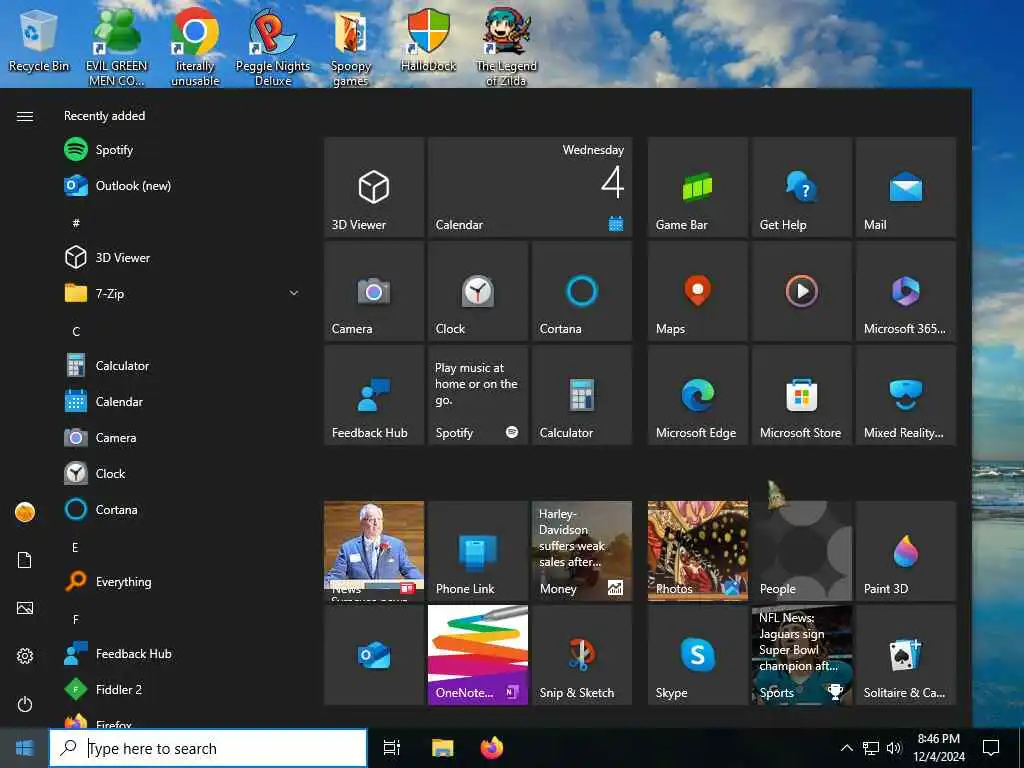The width and height of the screenshot is (1024, 768).
Task: Open the Calendar live tile
Action: point(530,187)
